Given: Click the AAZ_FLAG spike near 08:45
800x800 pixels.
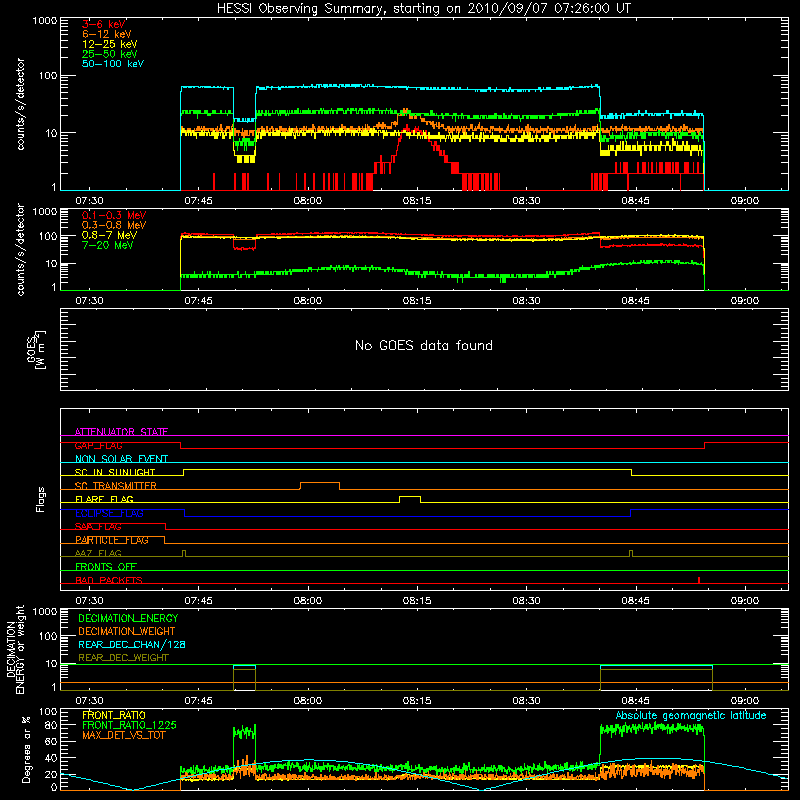Looking at the screenshot, I should click(x=631, y=553).
